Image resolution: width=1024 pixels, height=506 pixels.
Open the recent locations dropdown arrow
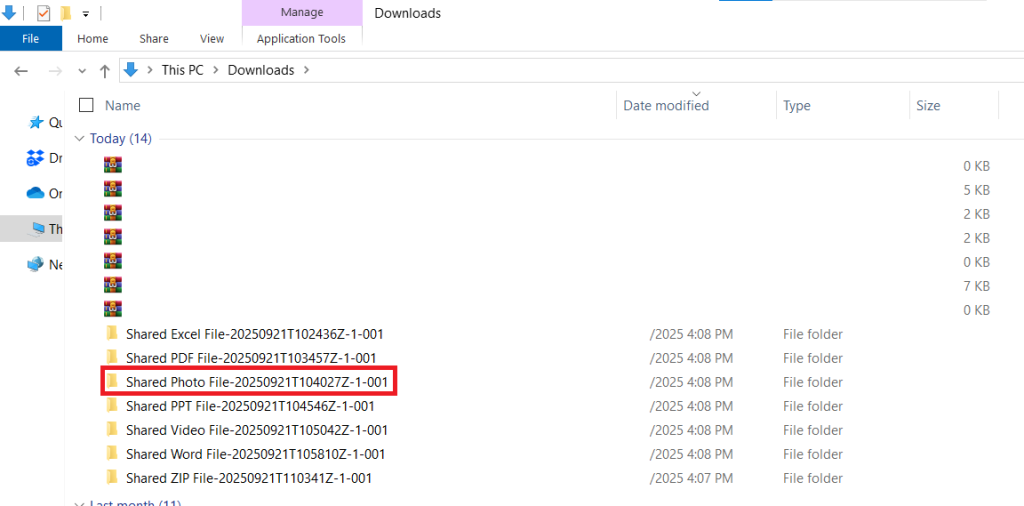click(82, 70)
